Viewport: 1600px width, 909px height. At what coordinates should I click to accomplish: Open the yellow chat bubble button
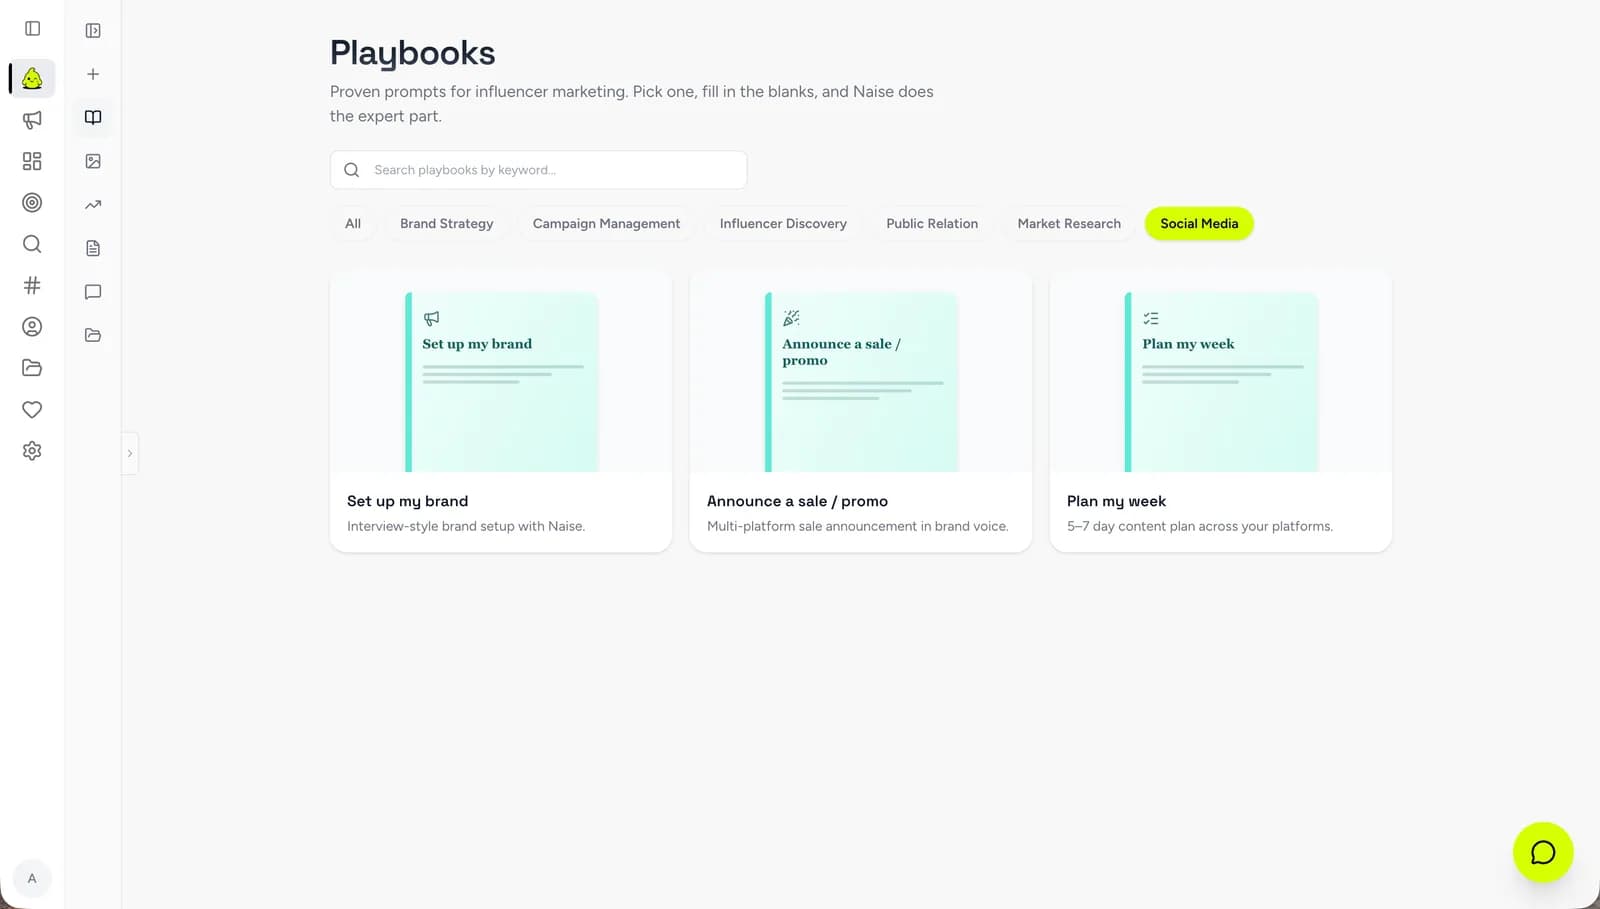(1543, 852)
